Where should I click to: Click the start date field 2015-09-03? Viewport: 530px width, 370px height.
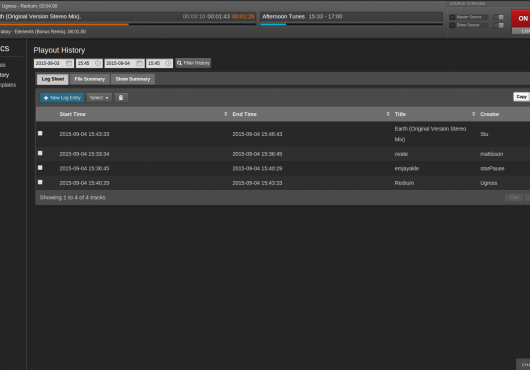[x=54, y=63]
